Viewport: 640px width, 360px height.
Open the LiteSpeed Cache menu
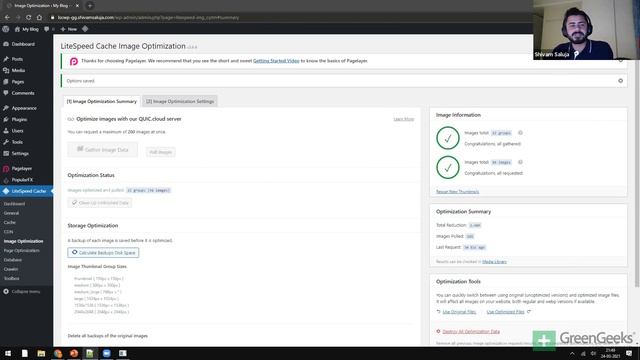29,191
